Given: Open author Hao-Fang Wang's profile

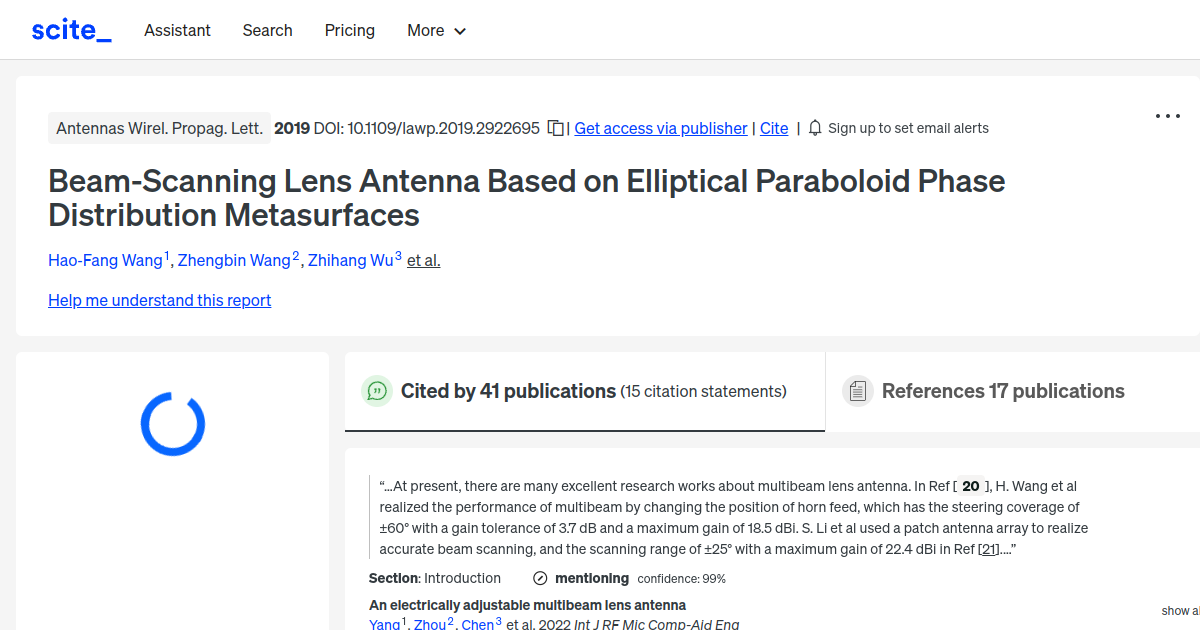Looking at the screenshot, I should 105,260.
